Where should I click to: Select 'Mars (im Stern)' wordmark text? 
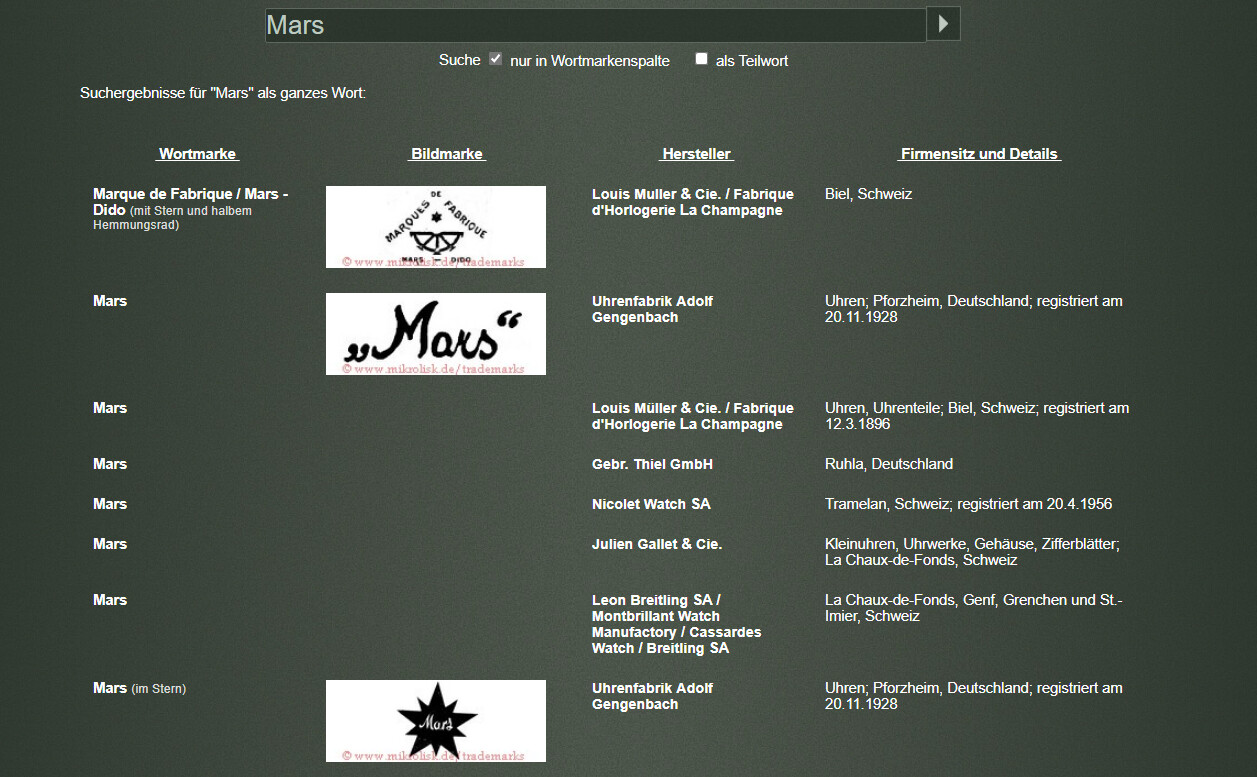click(139, 688)
